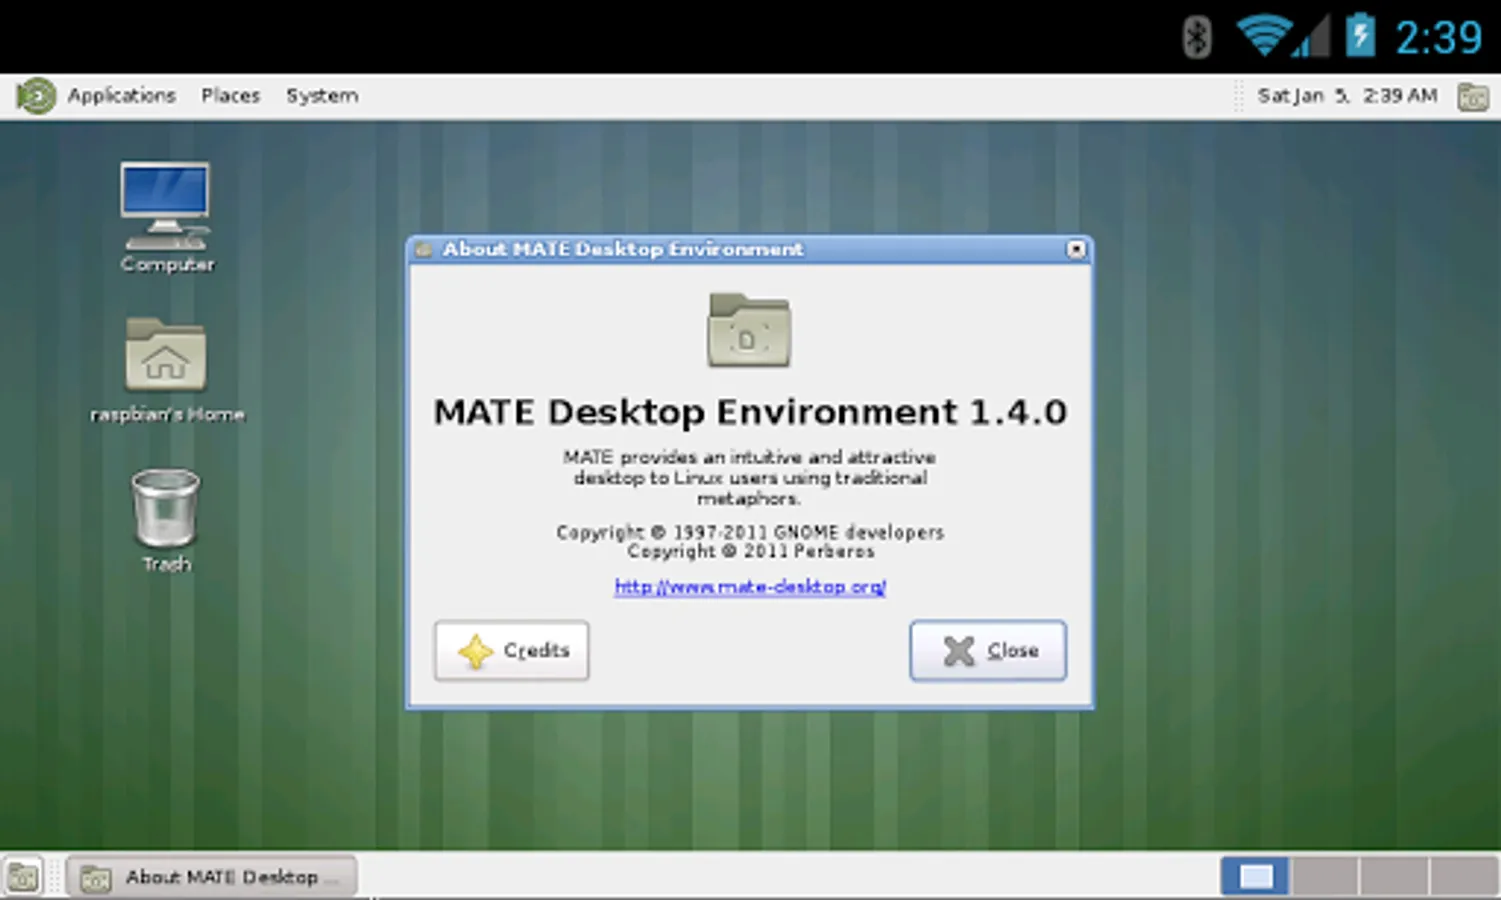Click the Close button in About dialog
This screenshot has height=900, width=1501.
pyautogui.click(x=988, y=651)
